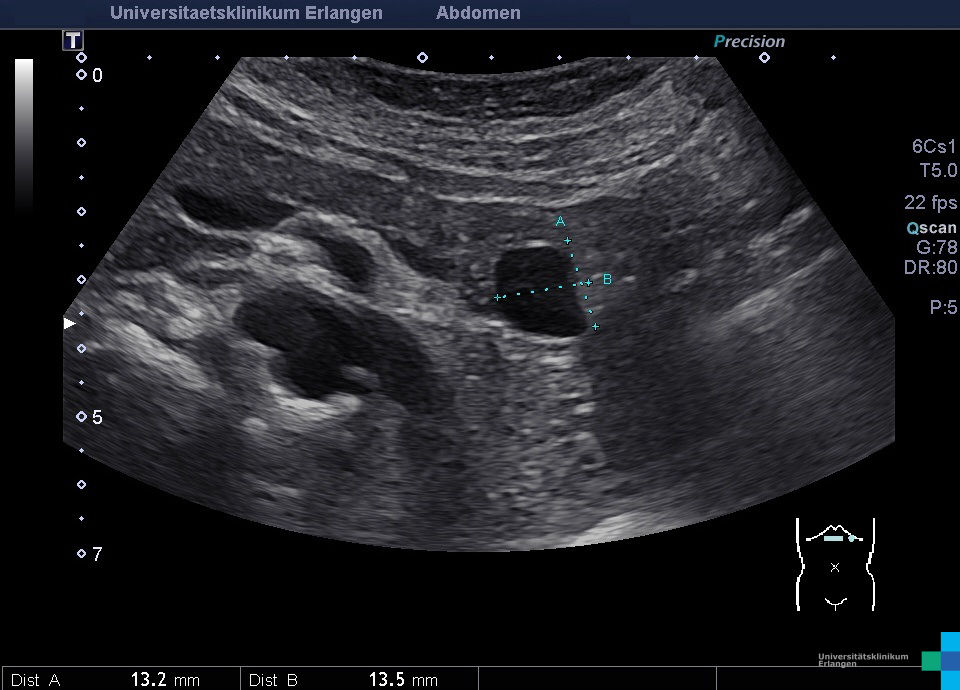960x690 pixels.
Task: Click the T icon at top left
Action: tap(73, 41)
